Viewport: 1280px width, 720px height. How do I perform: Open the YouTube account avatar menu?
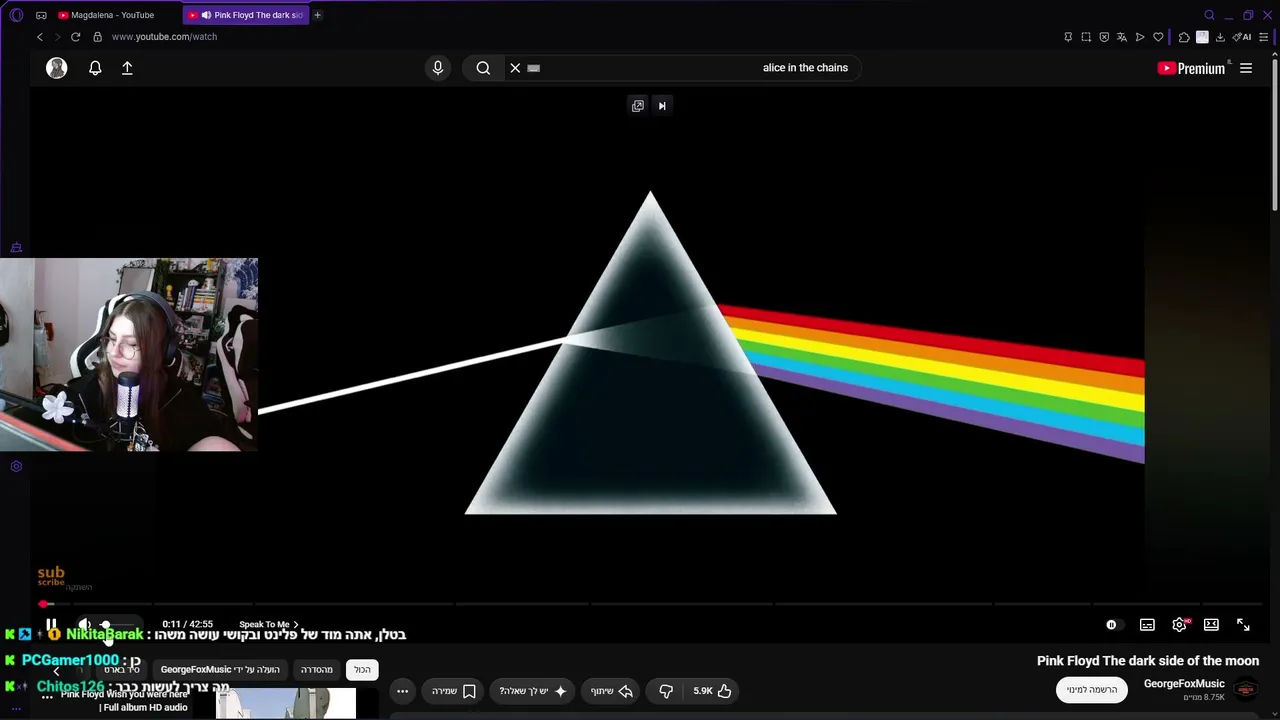click(x=56, y=68)
